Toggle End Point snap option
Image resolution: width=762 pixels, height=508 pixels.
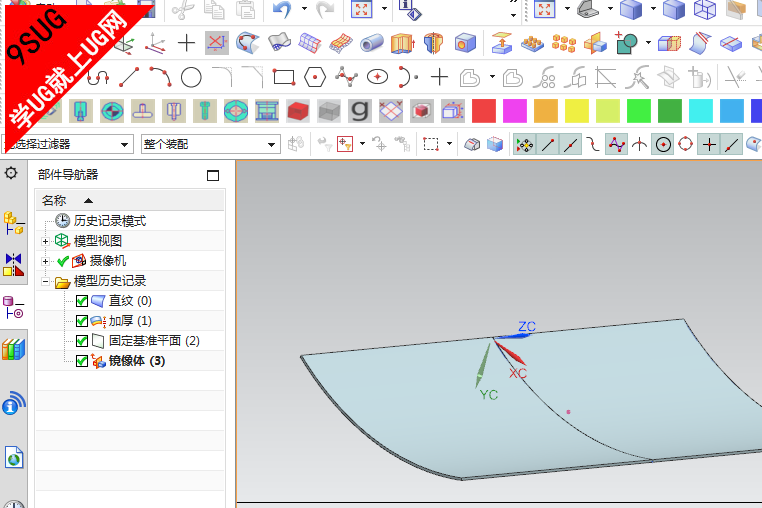click(x=548, y=144)
